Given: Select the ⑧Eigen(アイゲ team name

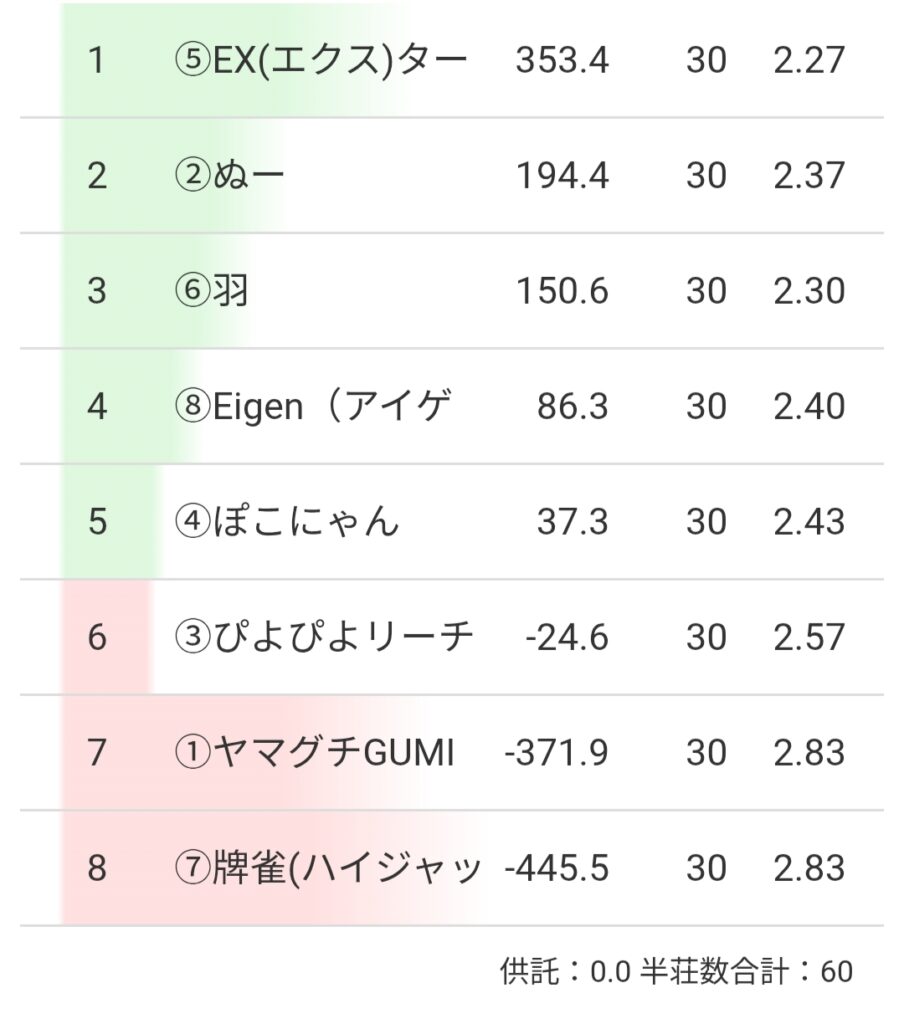Looking at the screenshot, I should 313,407.
